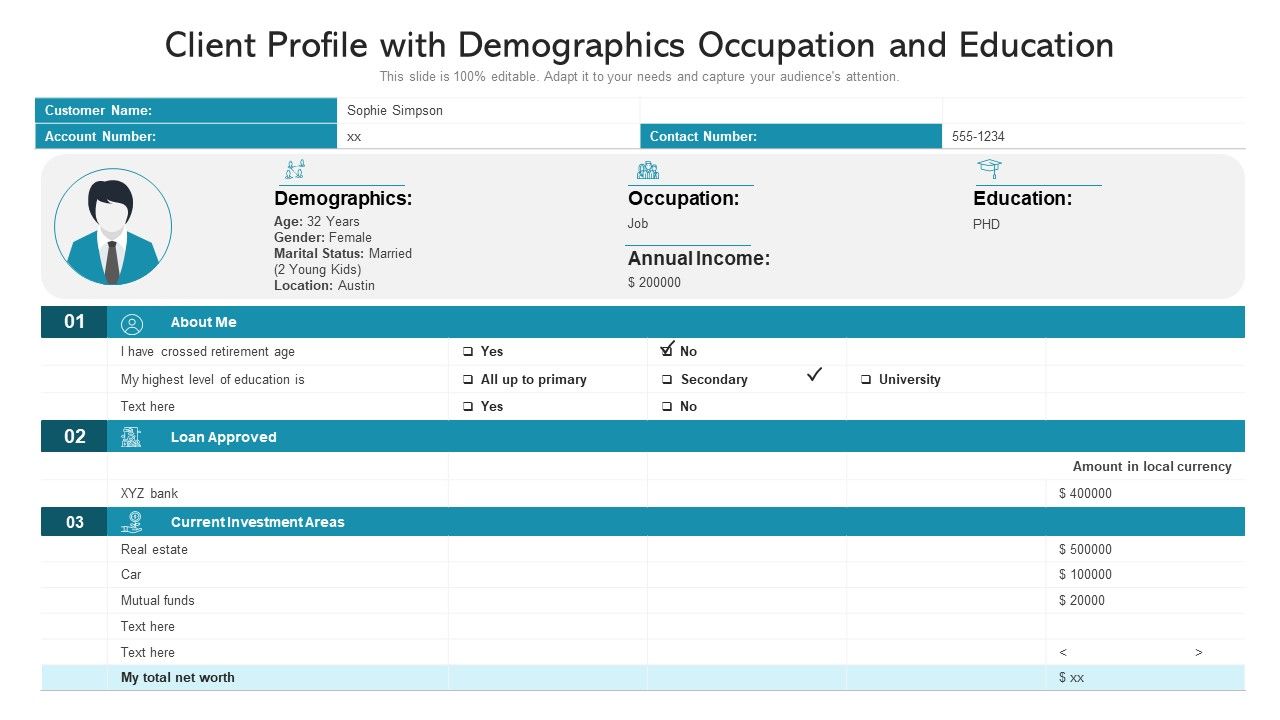The width and height of the screenshot is (1280, 720).
Task: Click the Contact Number label cell
Action: (791, 137)
